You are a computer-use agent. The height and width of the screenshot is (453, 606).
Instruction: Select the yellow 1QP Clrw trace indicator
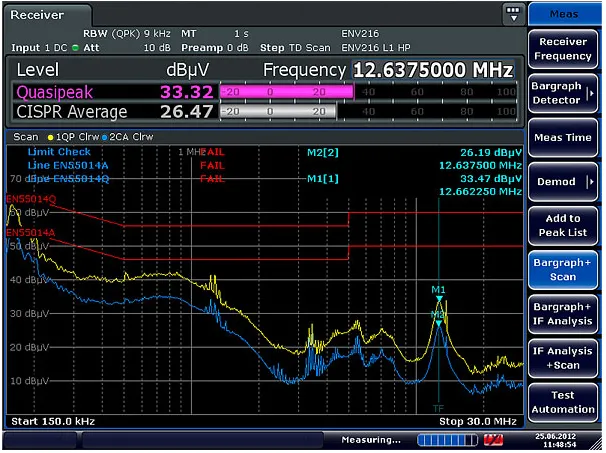(x=50, y=138)
